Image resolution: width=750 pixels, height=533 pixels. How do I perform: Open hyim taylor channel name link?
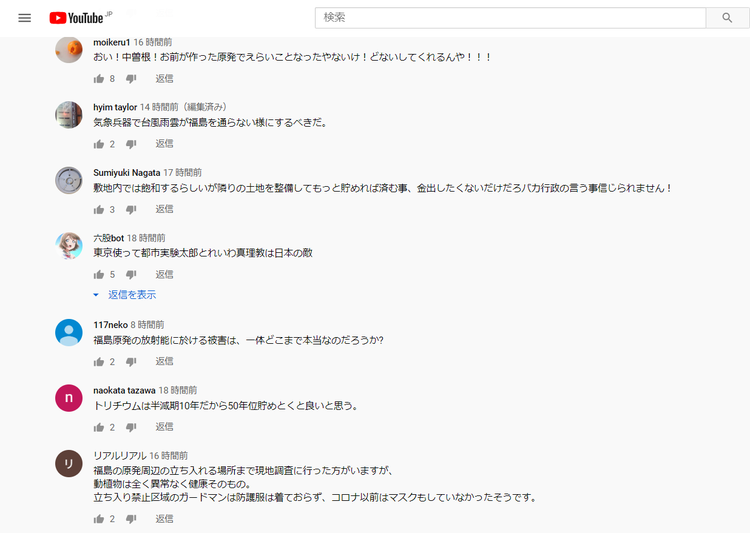115,108
